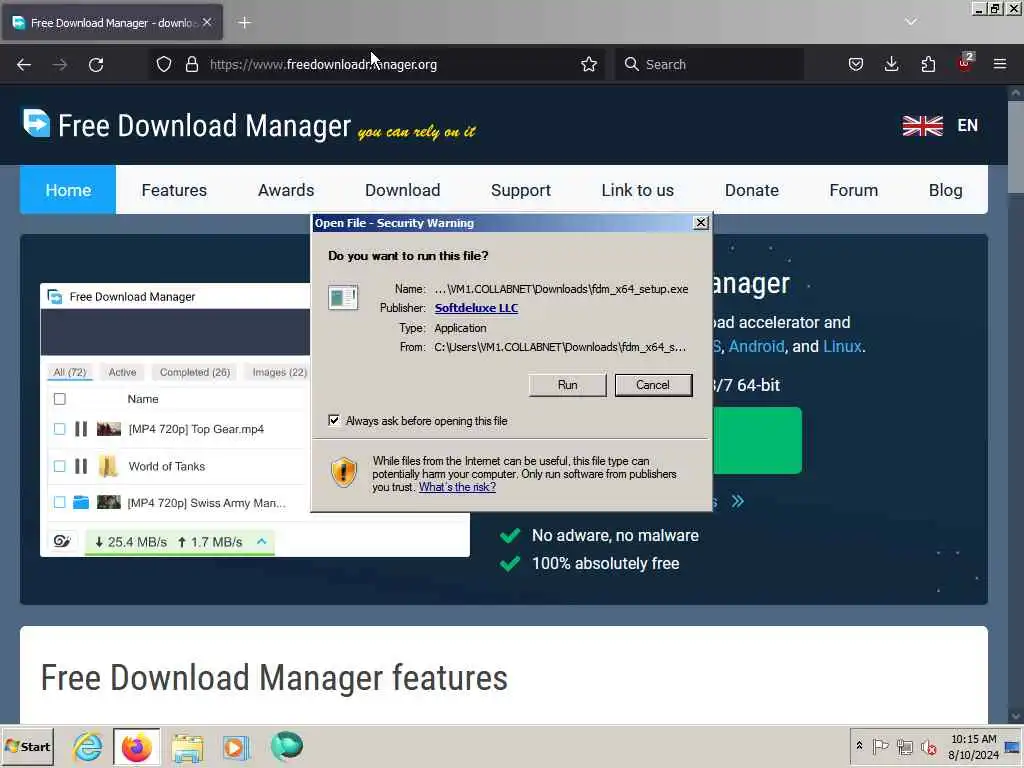Open the What's the risk? link

(x=457, y=487)
